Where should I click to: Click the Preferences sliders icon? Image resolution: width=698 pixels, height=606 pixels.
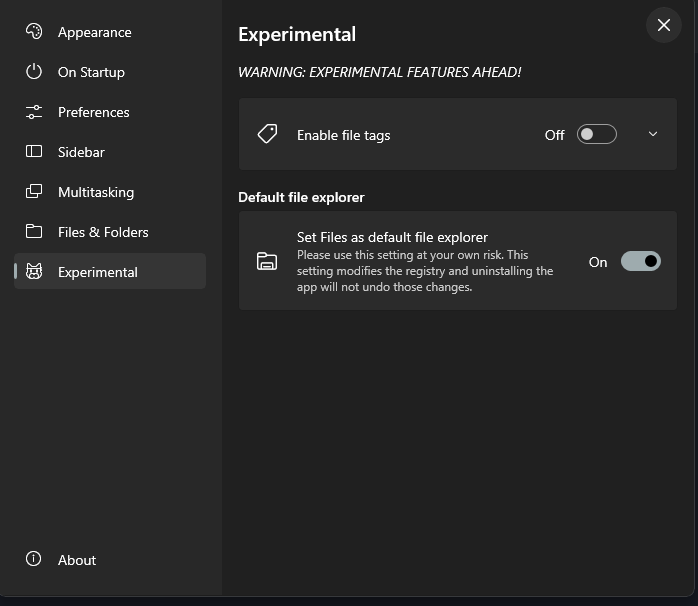pos(34,112)
